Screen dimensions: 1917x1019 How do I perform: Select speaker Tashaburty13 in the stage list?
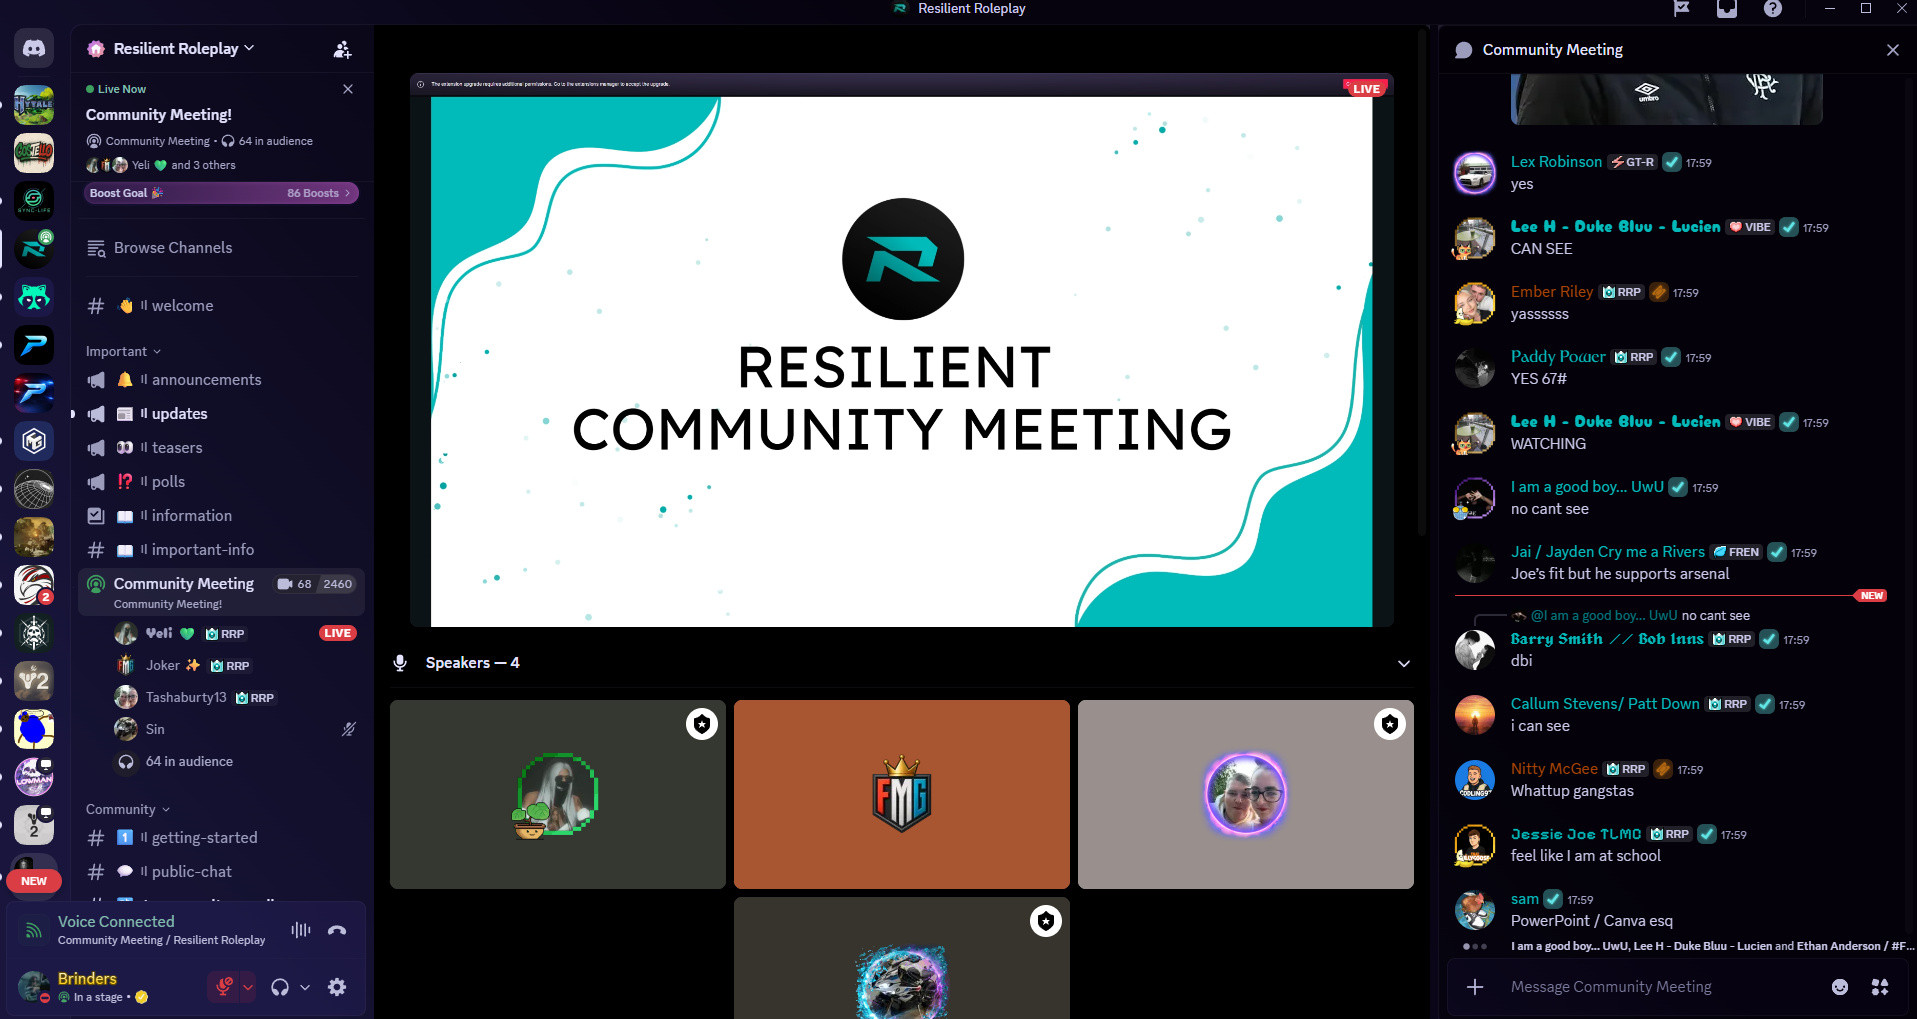[x=235, y=697]
